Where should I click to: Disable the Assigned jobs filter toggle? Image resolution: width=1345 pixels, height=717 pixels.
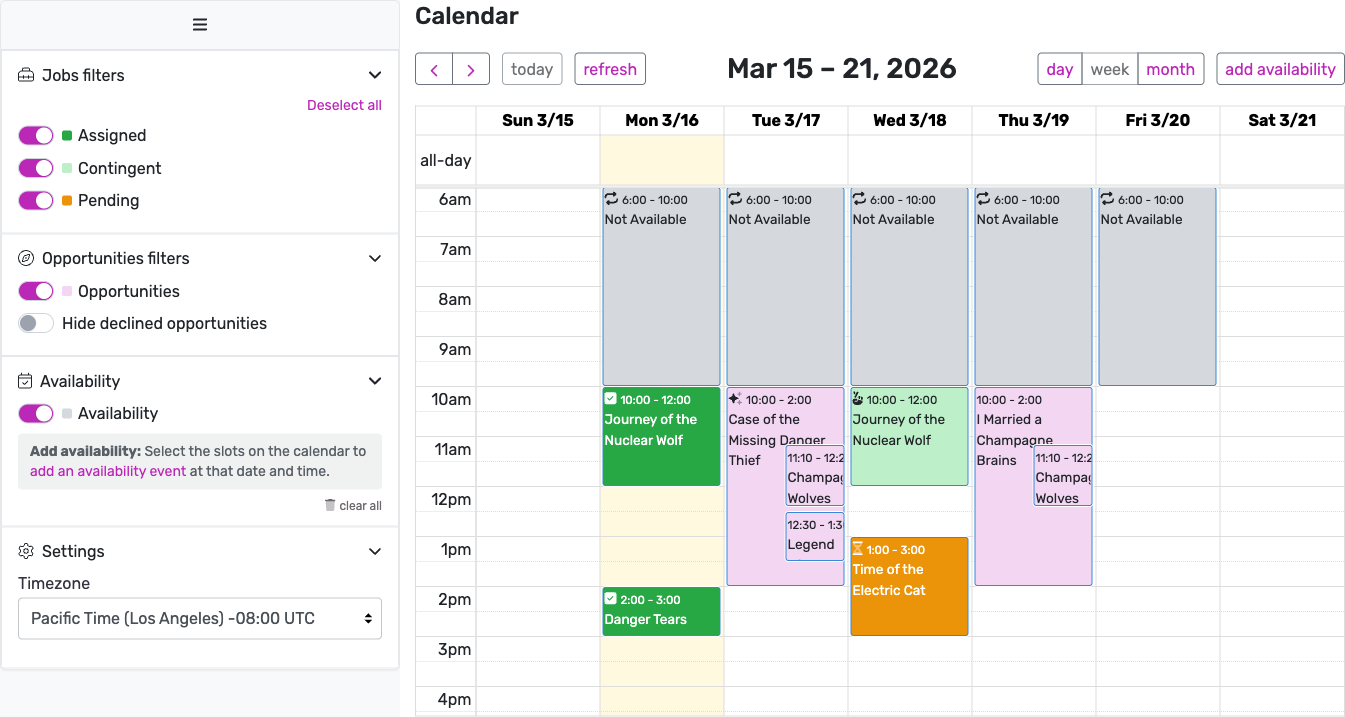pos(35,134)
